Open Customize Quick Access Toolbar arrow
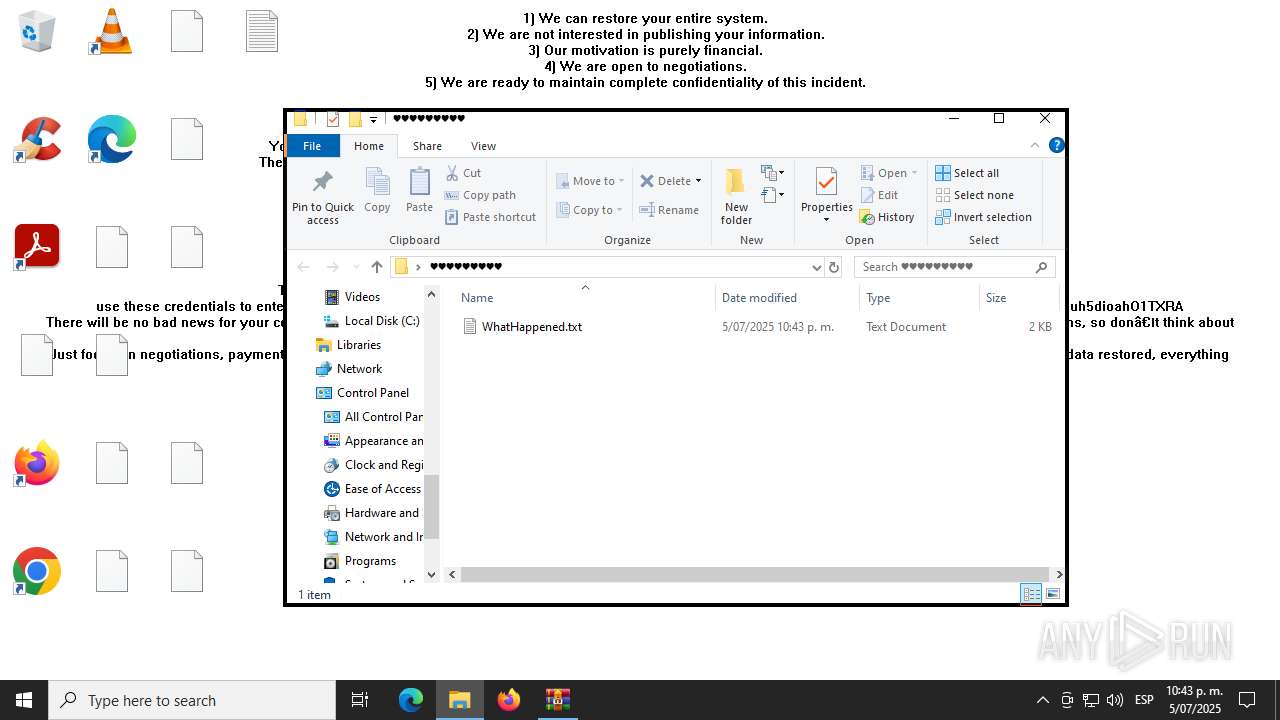This screenshot has width=1280, height=720. coord(373,120)
